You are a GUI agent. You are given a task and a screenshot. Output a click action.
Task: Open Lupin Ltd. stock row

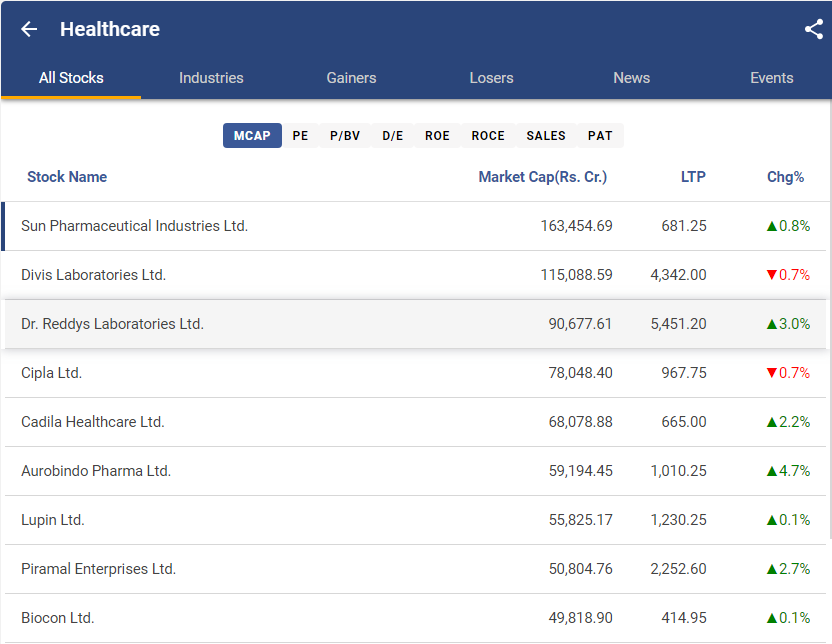[x=415, y=520]
